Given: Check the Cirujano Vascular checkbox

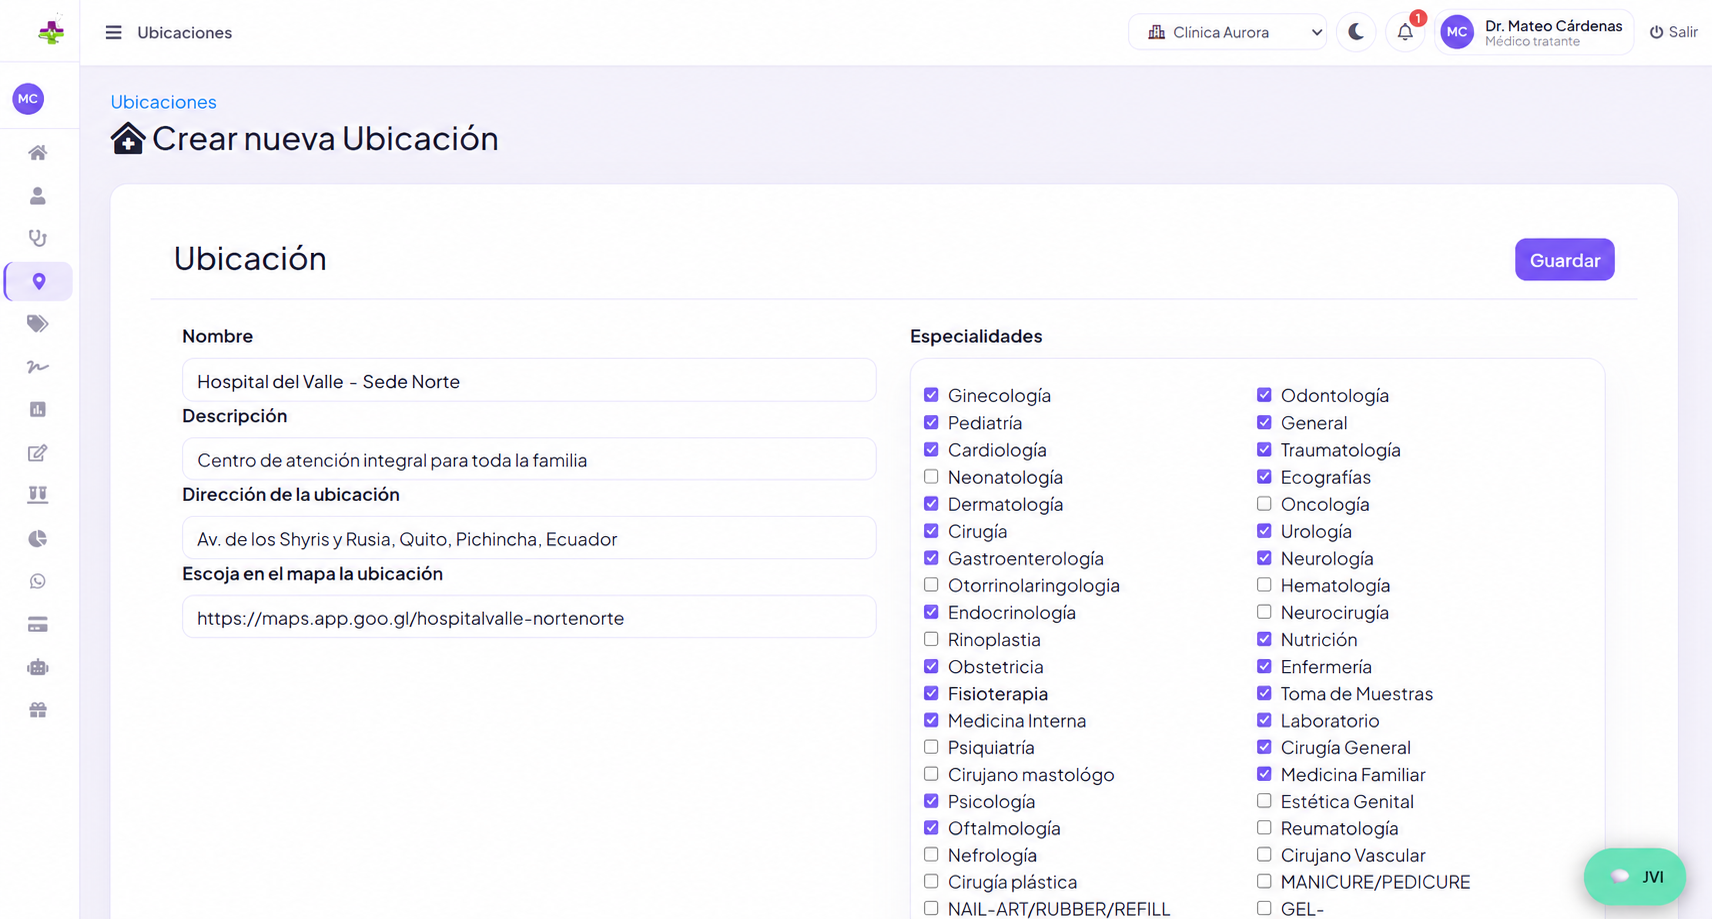Looking at the screenshot, I should [x=1264, y=855].
